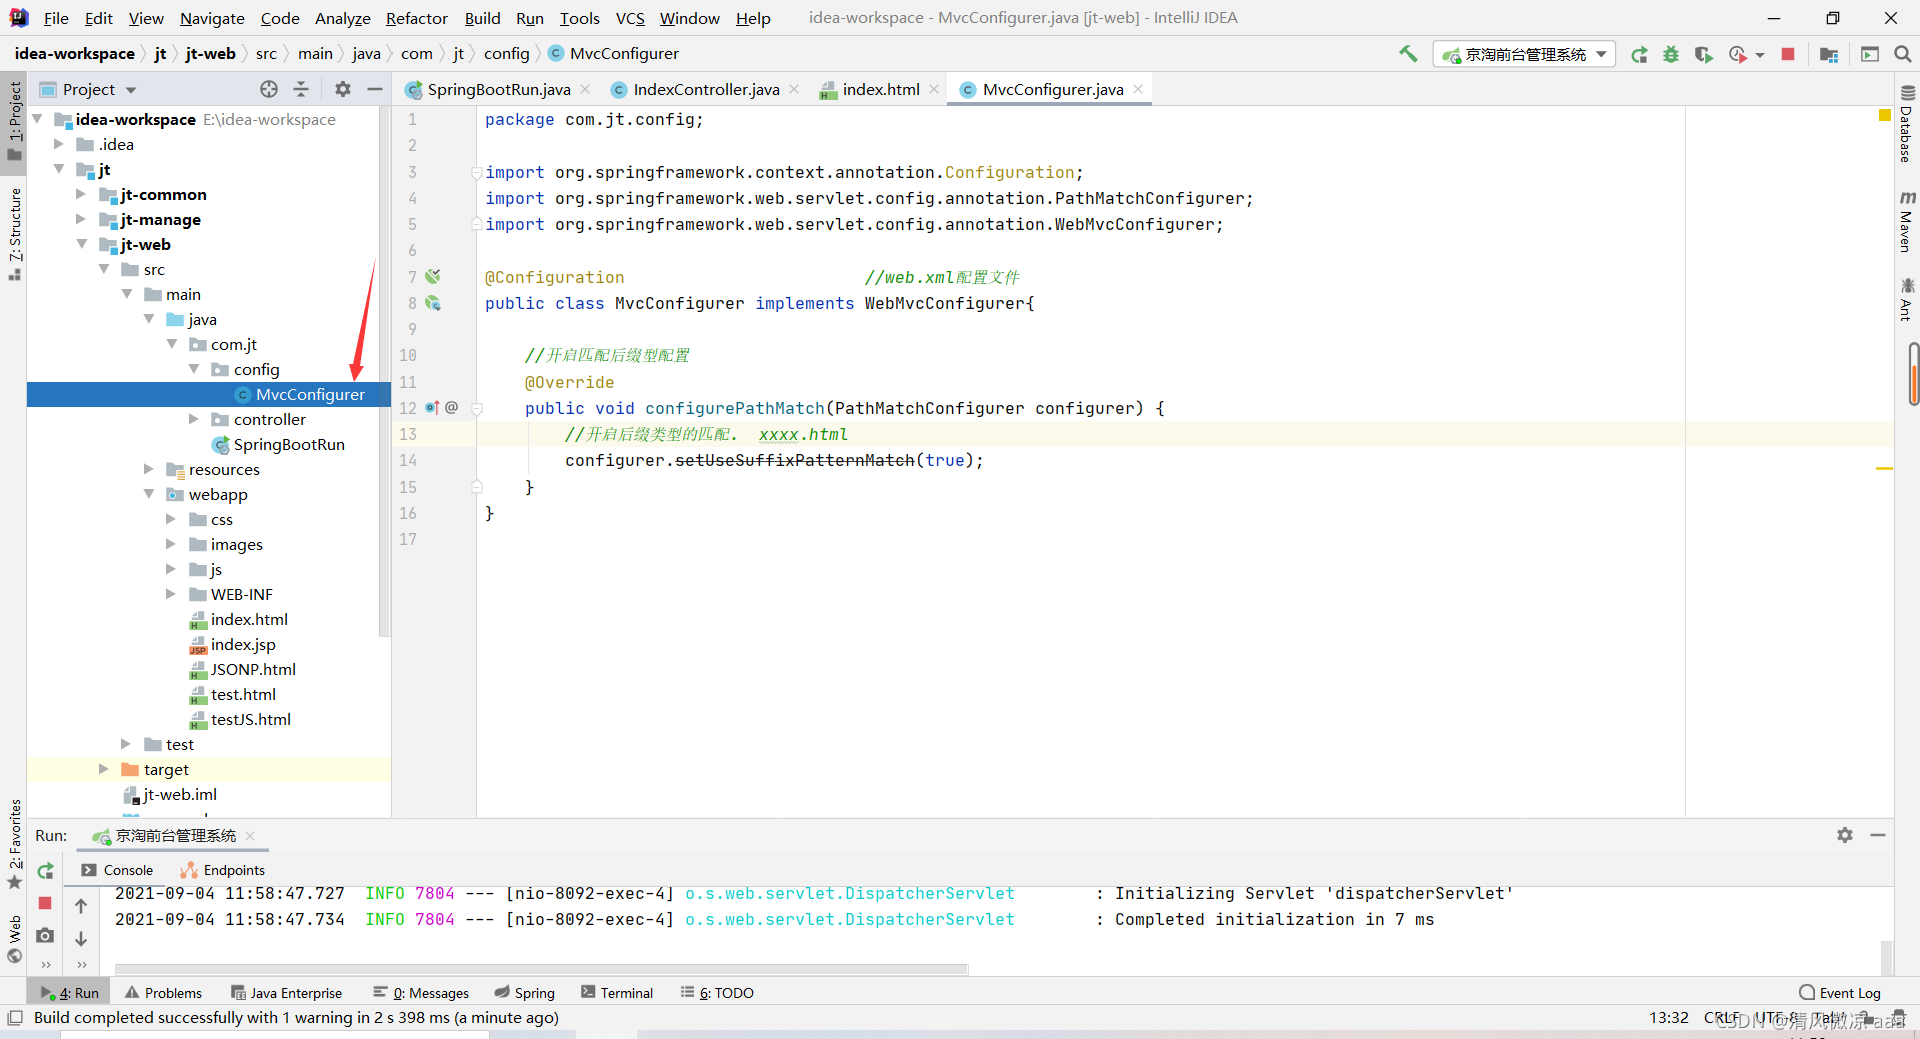This screenshot has height=1039, width=1920.
Task: Select SpringBootRun in the project tree
Action: coord(289,444)
